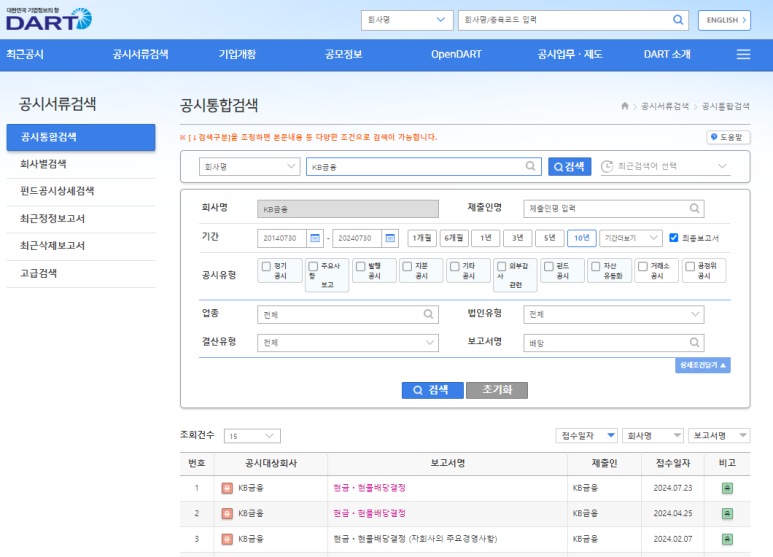Open the 공모정보 menu
Screen dimensions: 773x557
[x=344, y=54]
